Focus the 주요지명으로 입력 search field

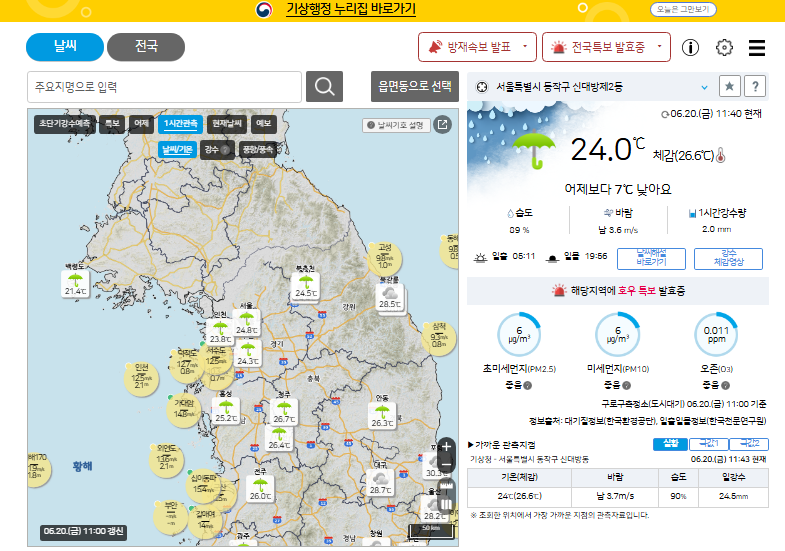point(164,87)
